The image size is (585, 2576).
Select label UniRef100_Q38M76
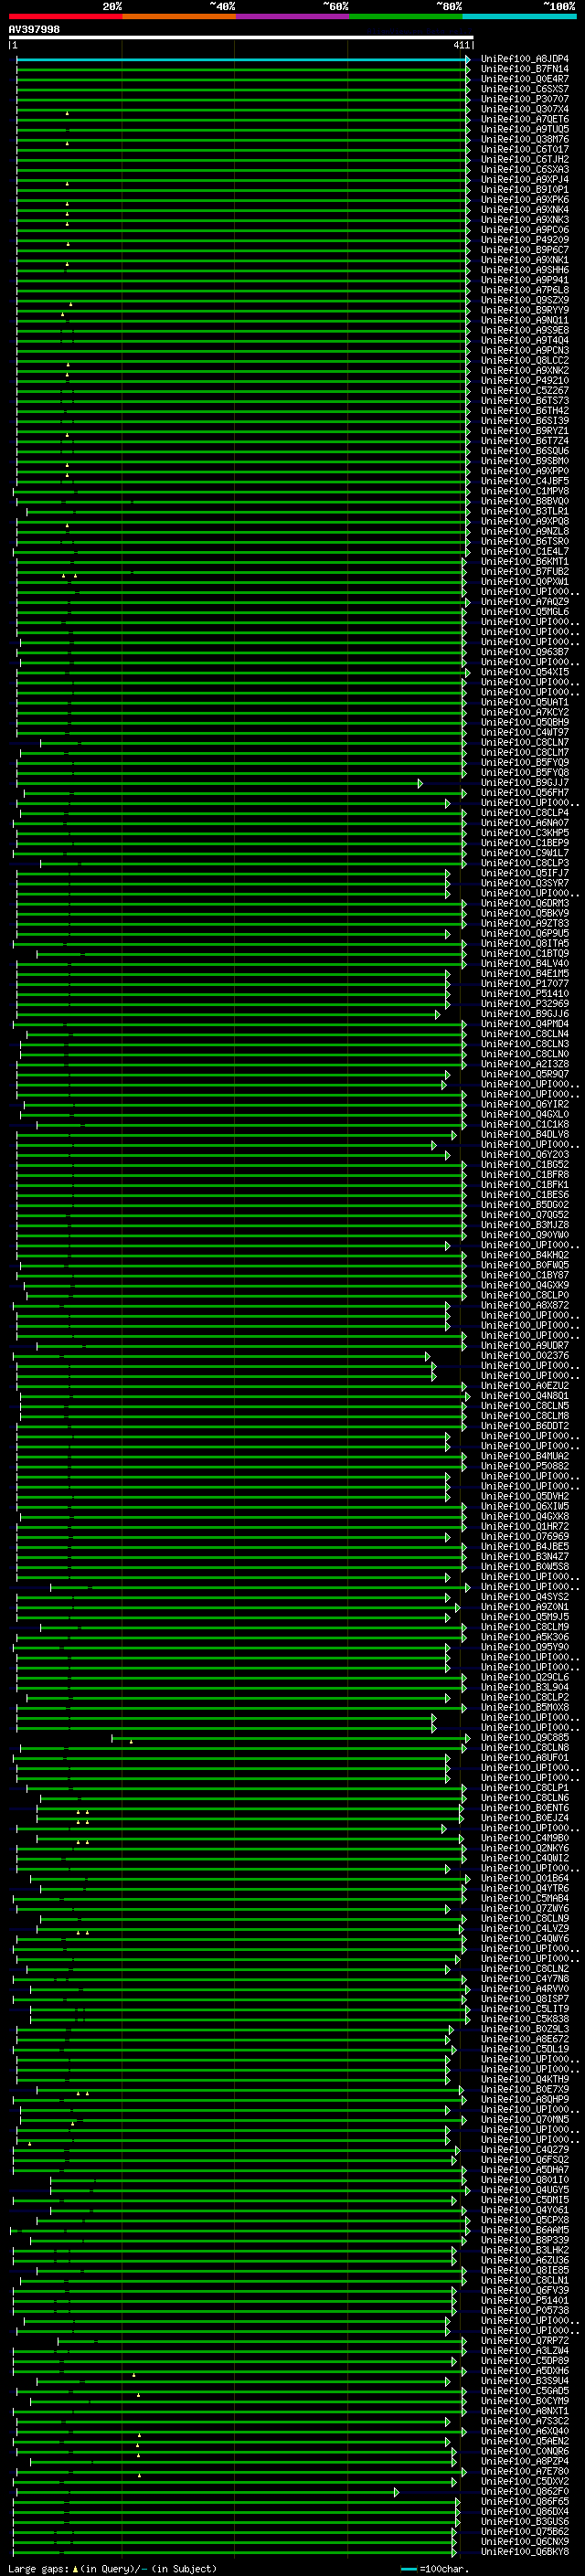tap(525, 139)
